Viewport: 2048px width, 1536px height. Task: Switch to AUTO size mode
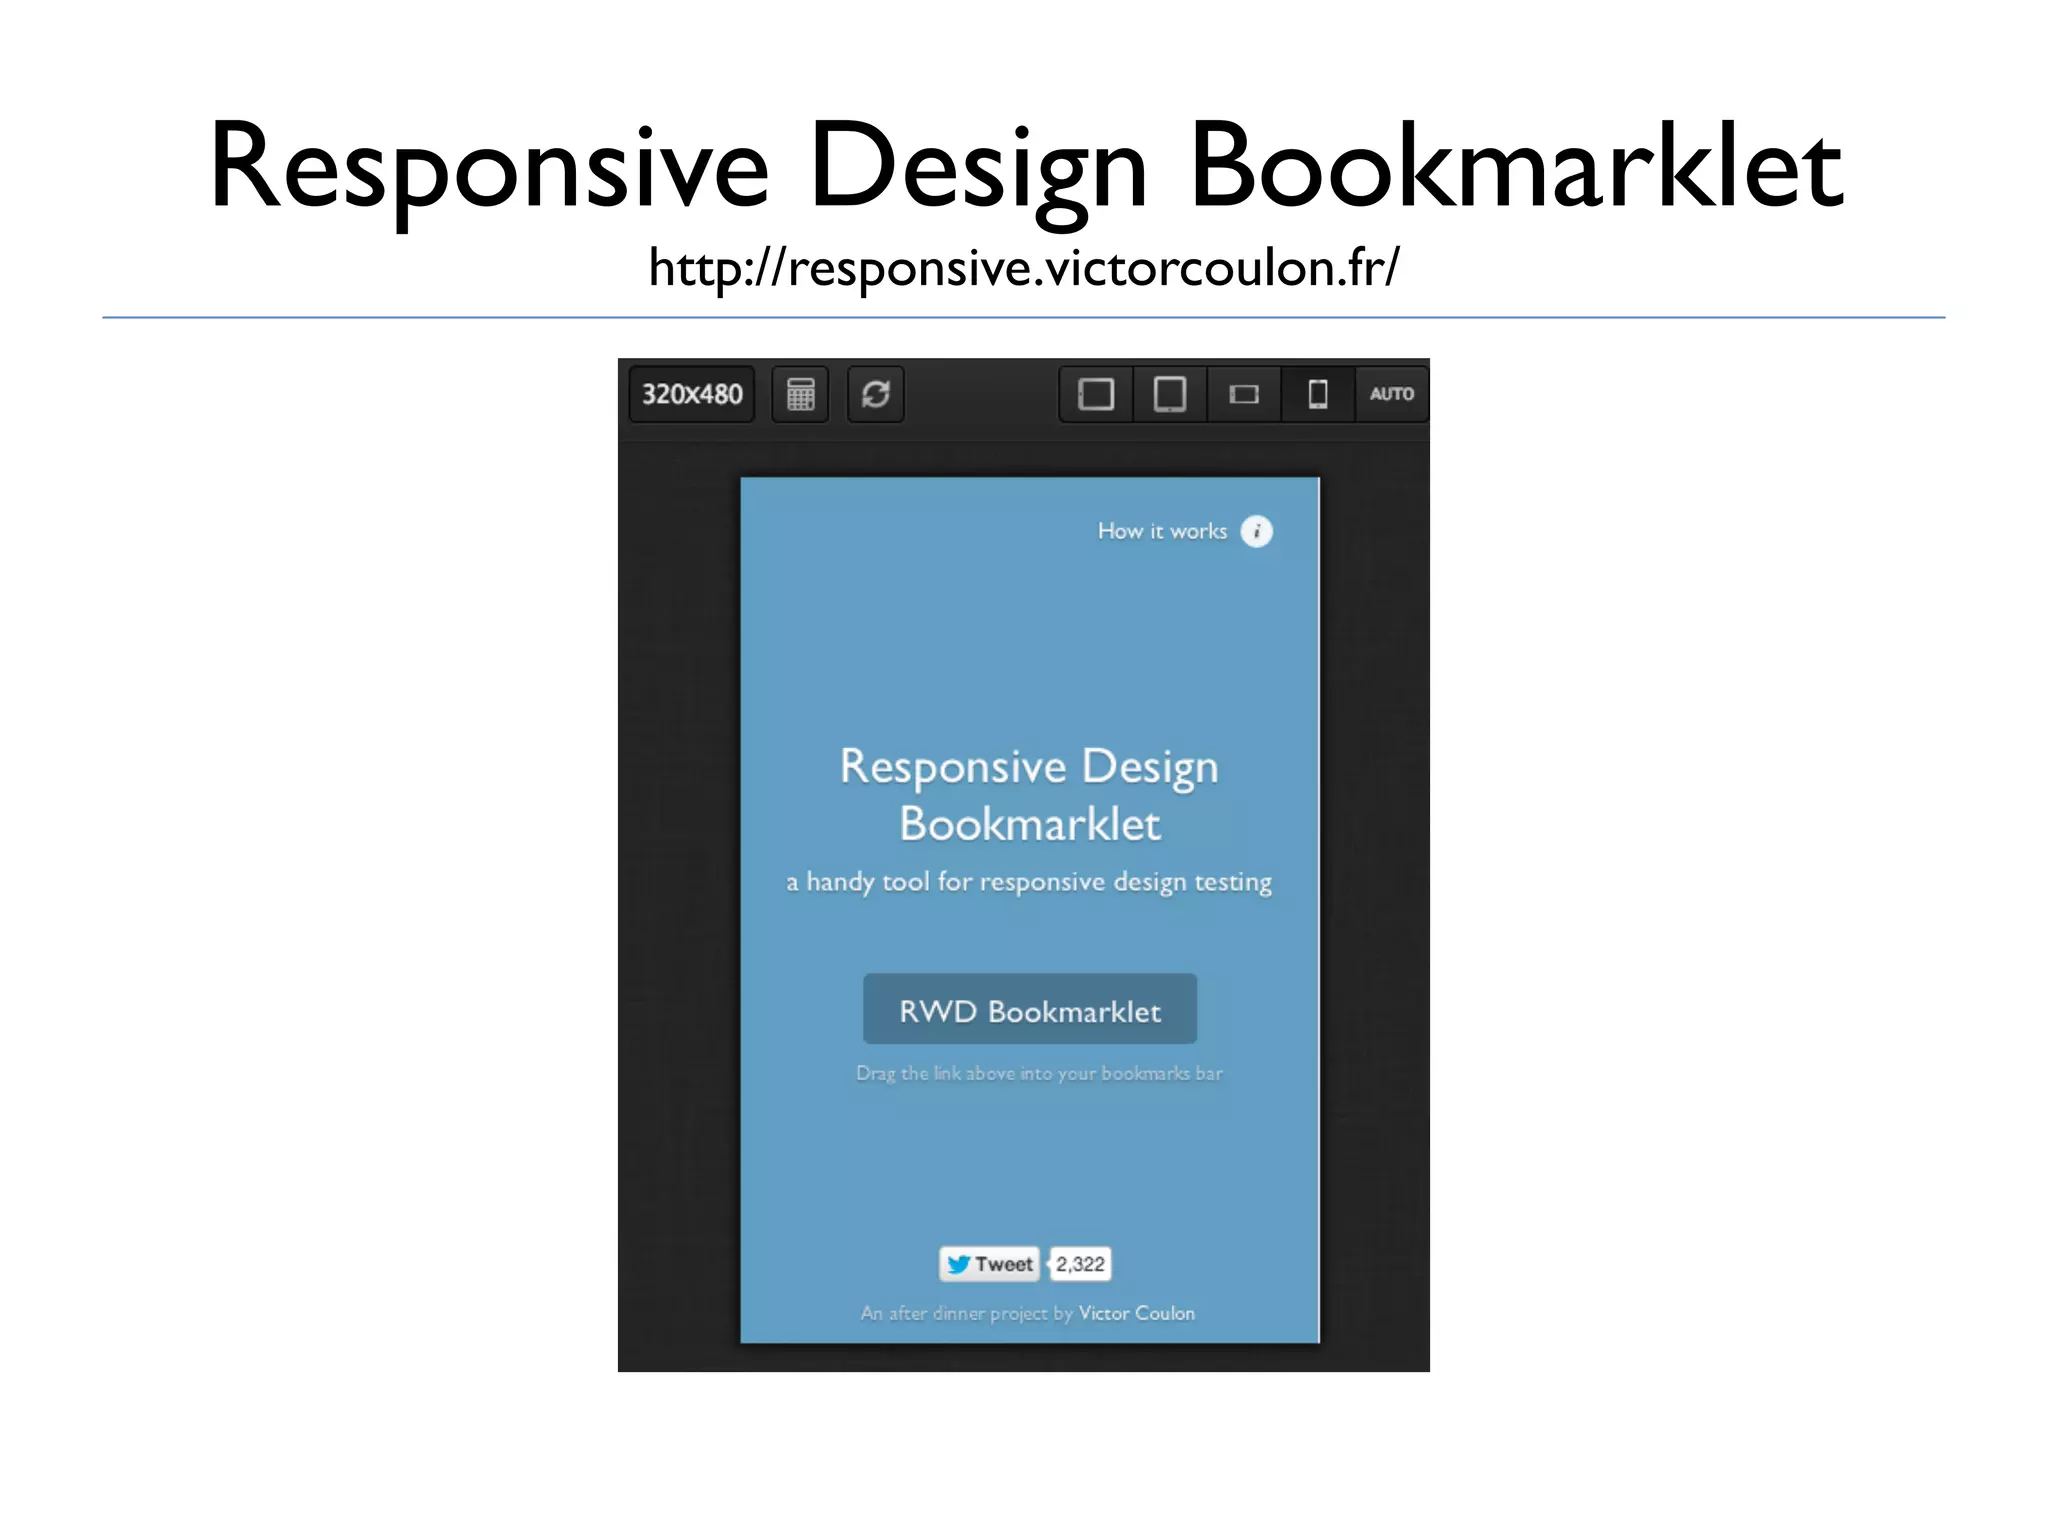[1392, 394]
